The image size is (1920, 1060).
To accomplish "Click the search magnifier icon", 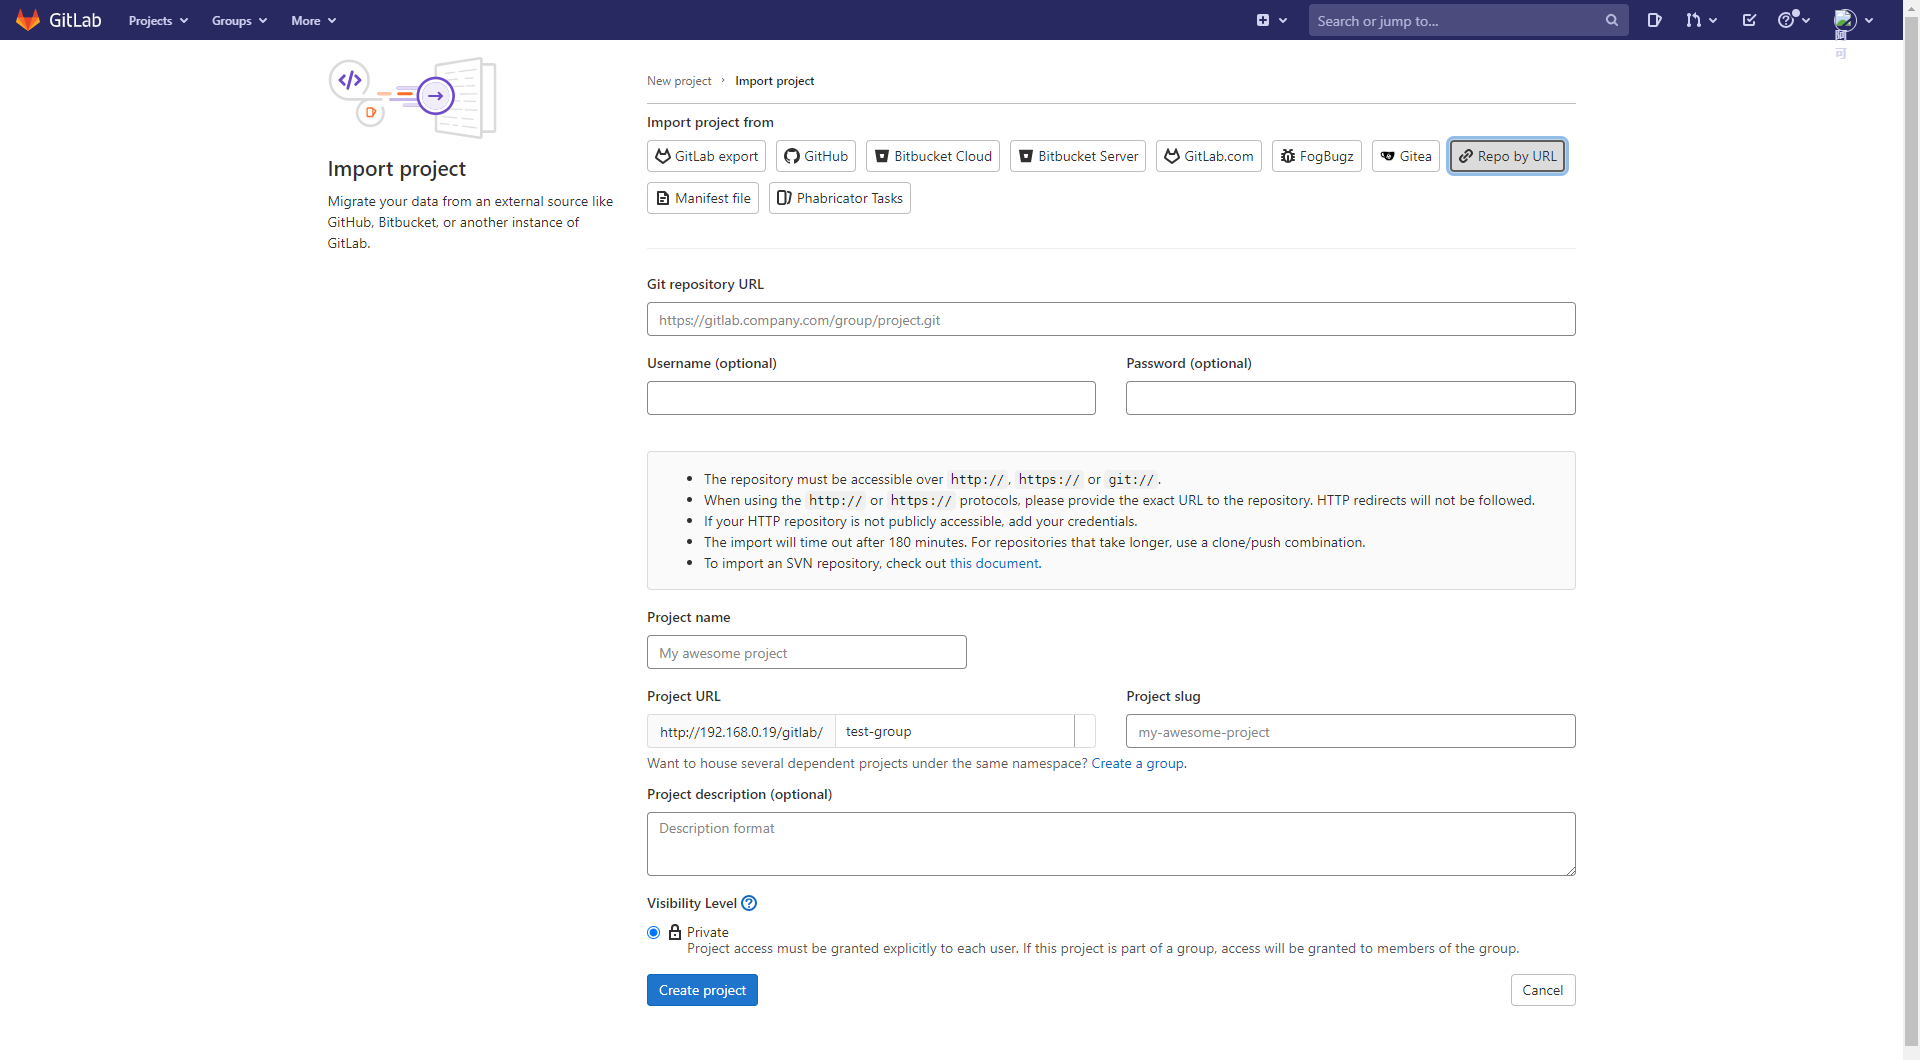I will click(x=1611, y=20).
